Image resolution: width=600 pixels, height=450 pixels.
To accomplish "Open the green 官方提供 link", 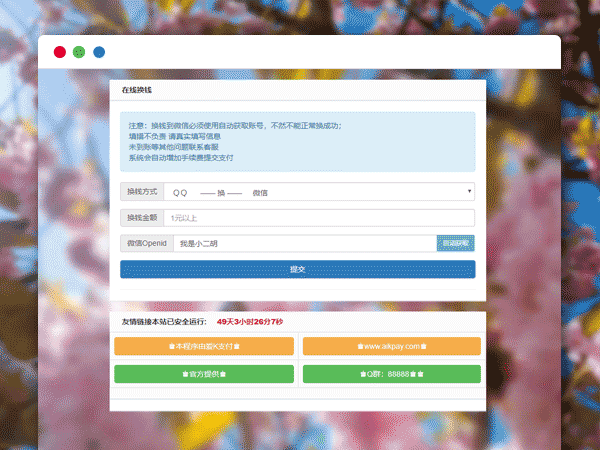I will click(x=204, y=374).
